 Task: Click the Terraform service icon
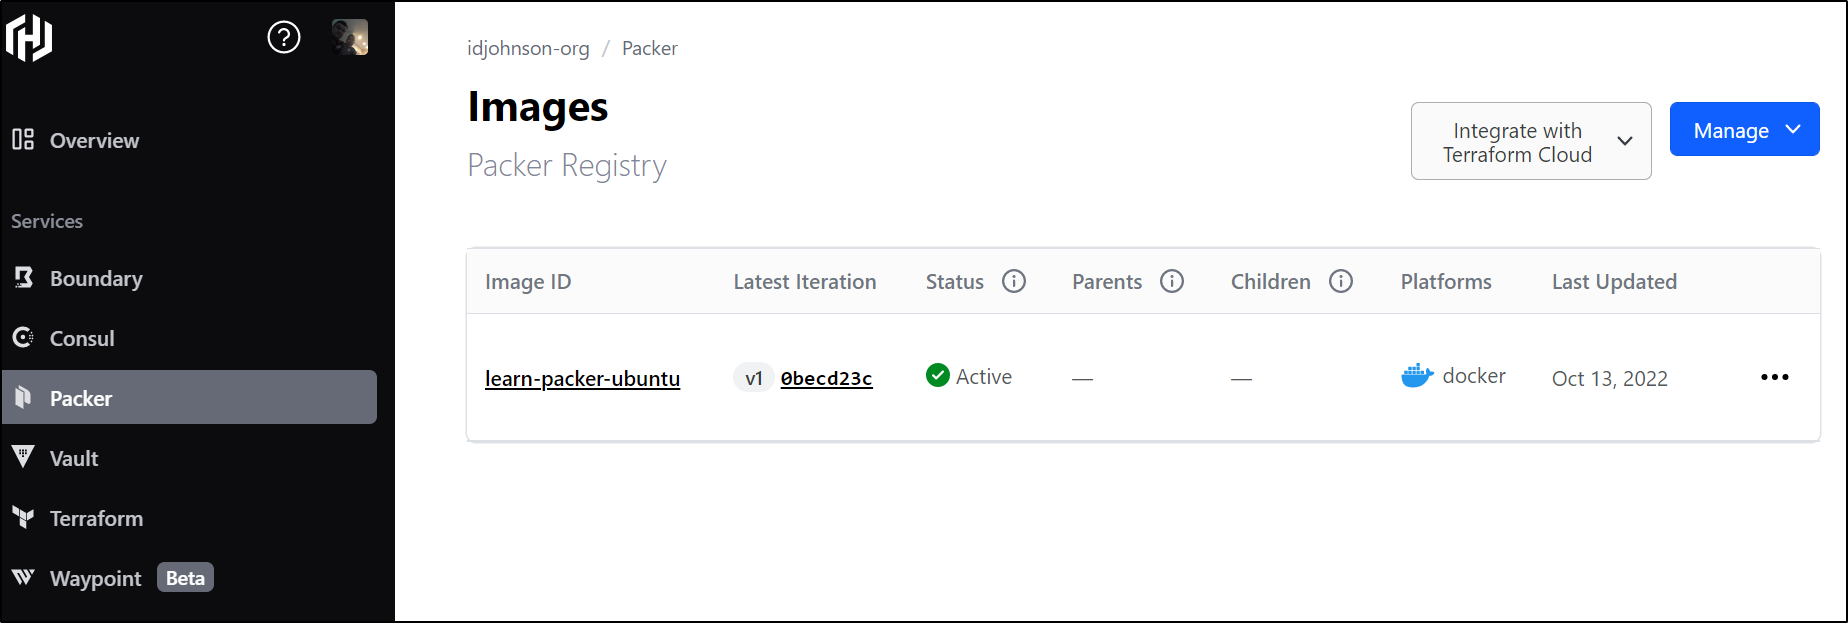tap(23, 517)
